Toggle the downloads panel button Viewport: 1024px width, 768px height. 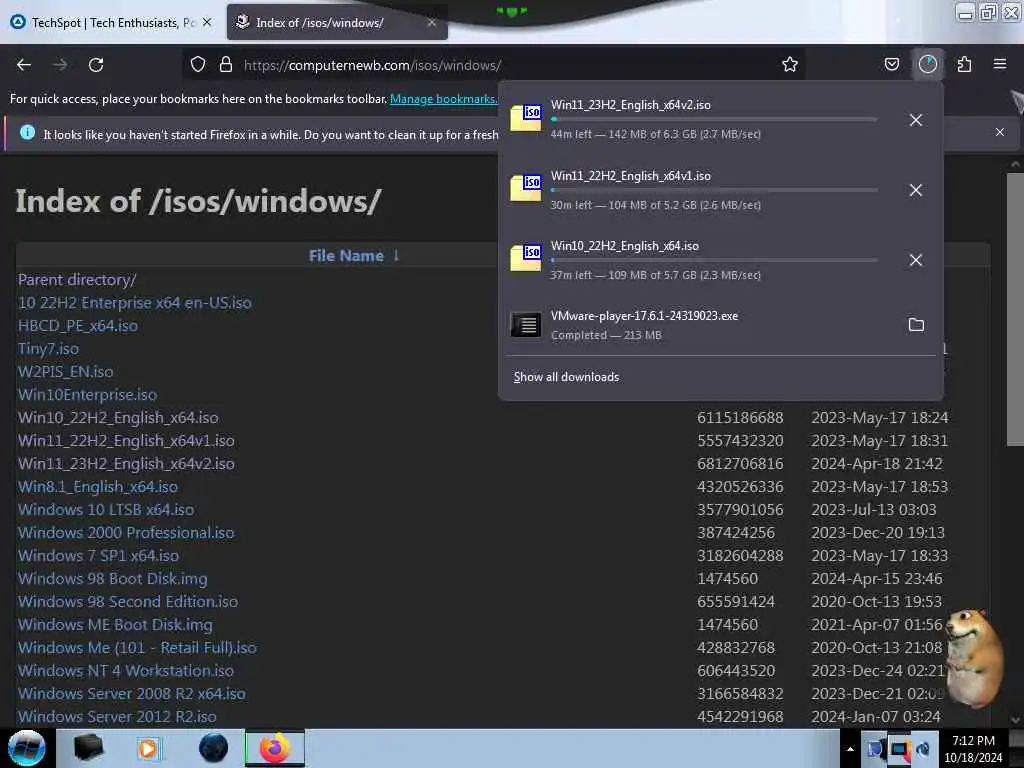(x=928, y=64)
